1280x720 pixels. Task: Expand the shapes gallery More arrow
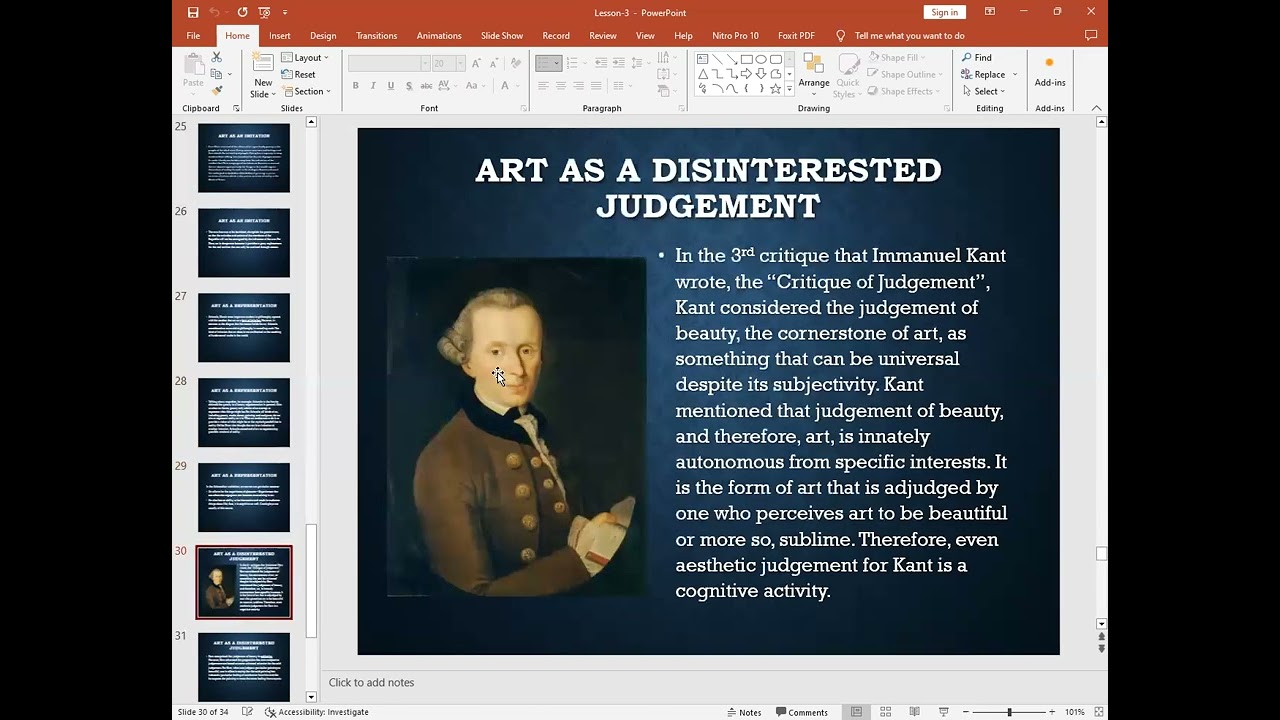click(x=789, y=89)
